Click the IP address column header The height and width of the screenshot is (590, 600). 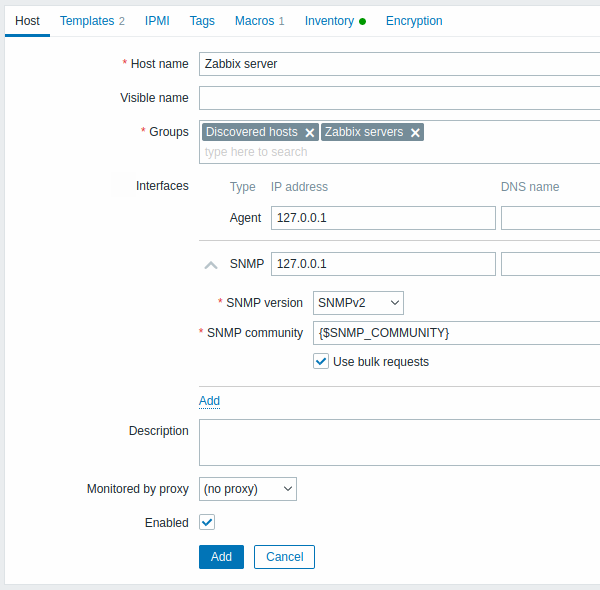point(299,187)
